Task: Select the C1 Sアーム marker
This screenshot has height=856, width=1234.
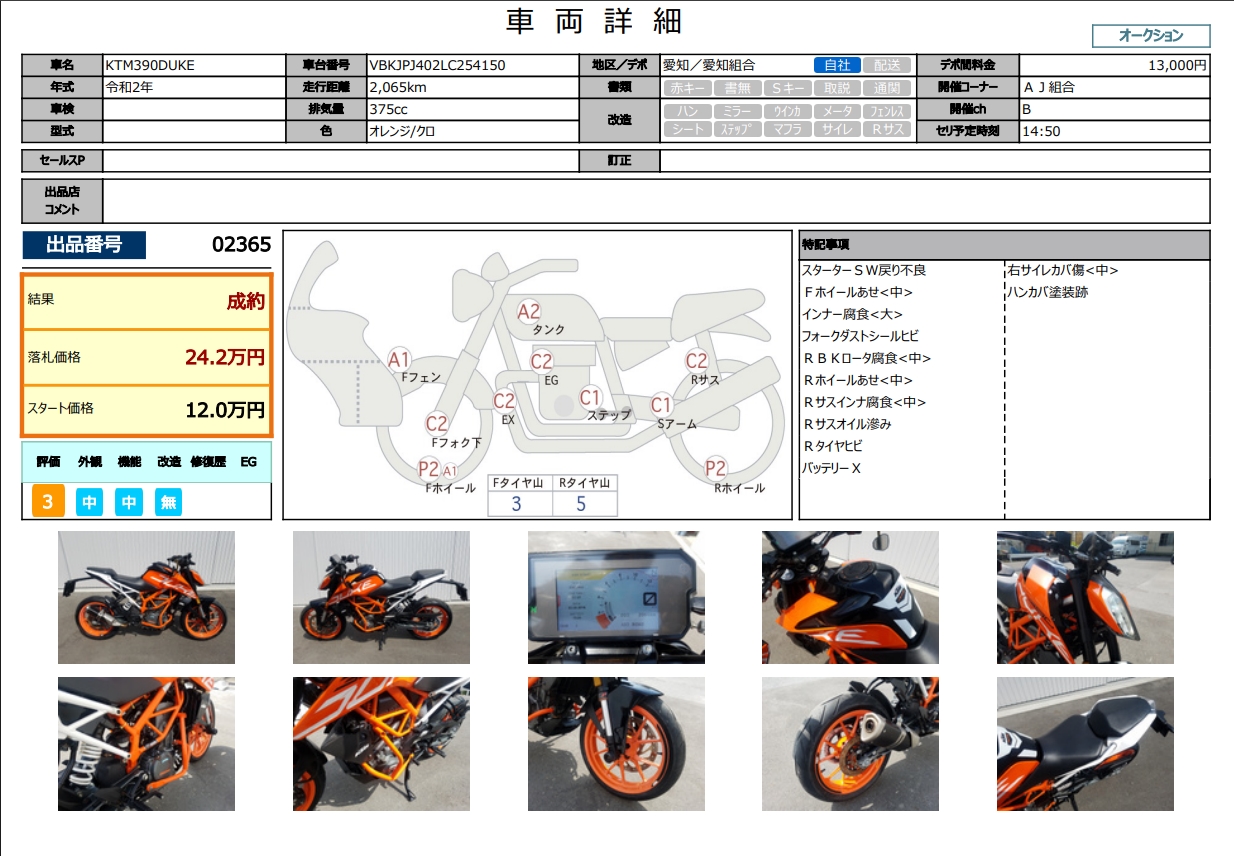Action: (661, 405)
